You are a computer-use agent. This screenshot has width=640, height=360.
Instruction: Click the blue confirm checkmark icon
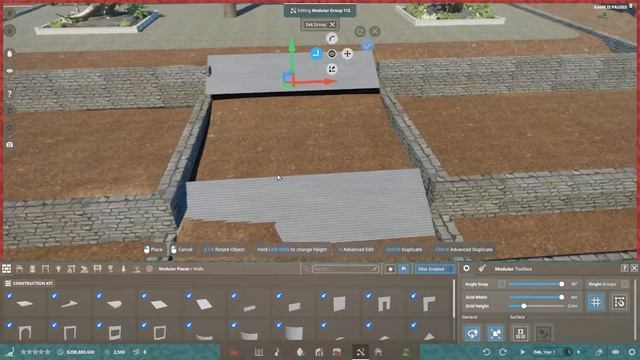pyautogui.click(x=367, y=45)
